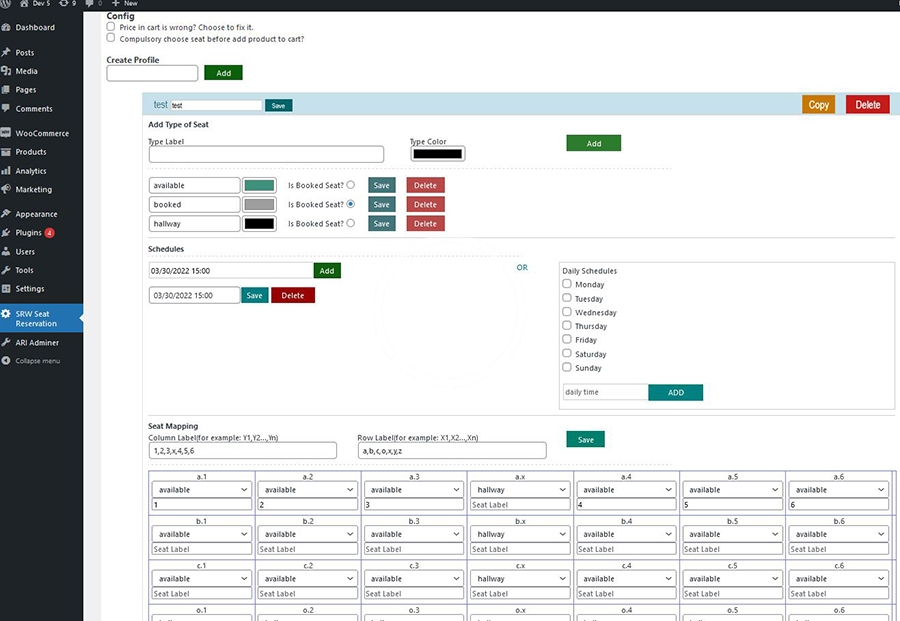
Task: Go to Analytics in sidebar menu
Action: [30, 171]
